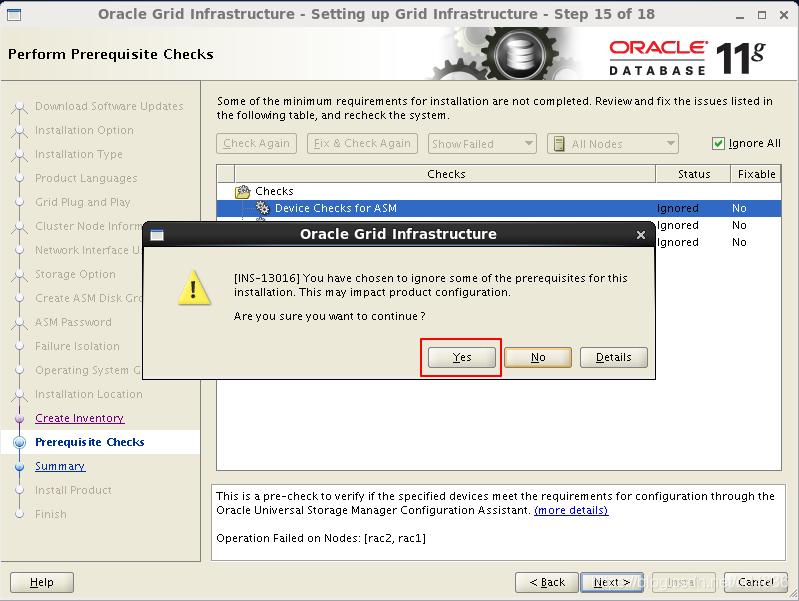This screenshot has height=601, width=799.
Task: Click the Installation Type step
Action: pos(79,154)
